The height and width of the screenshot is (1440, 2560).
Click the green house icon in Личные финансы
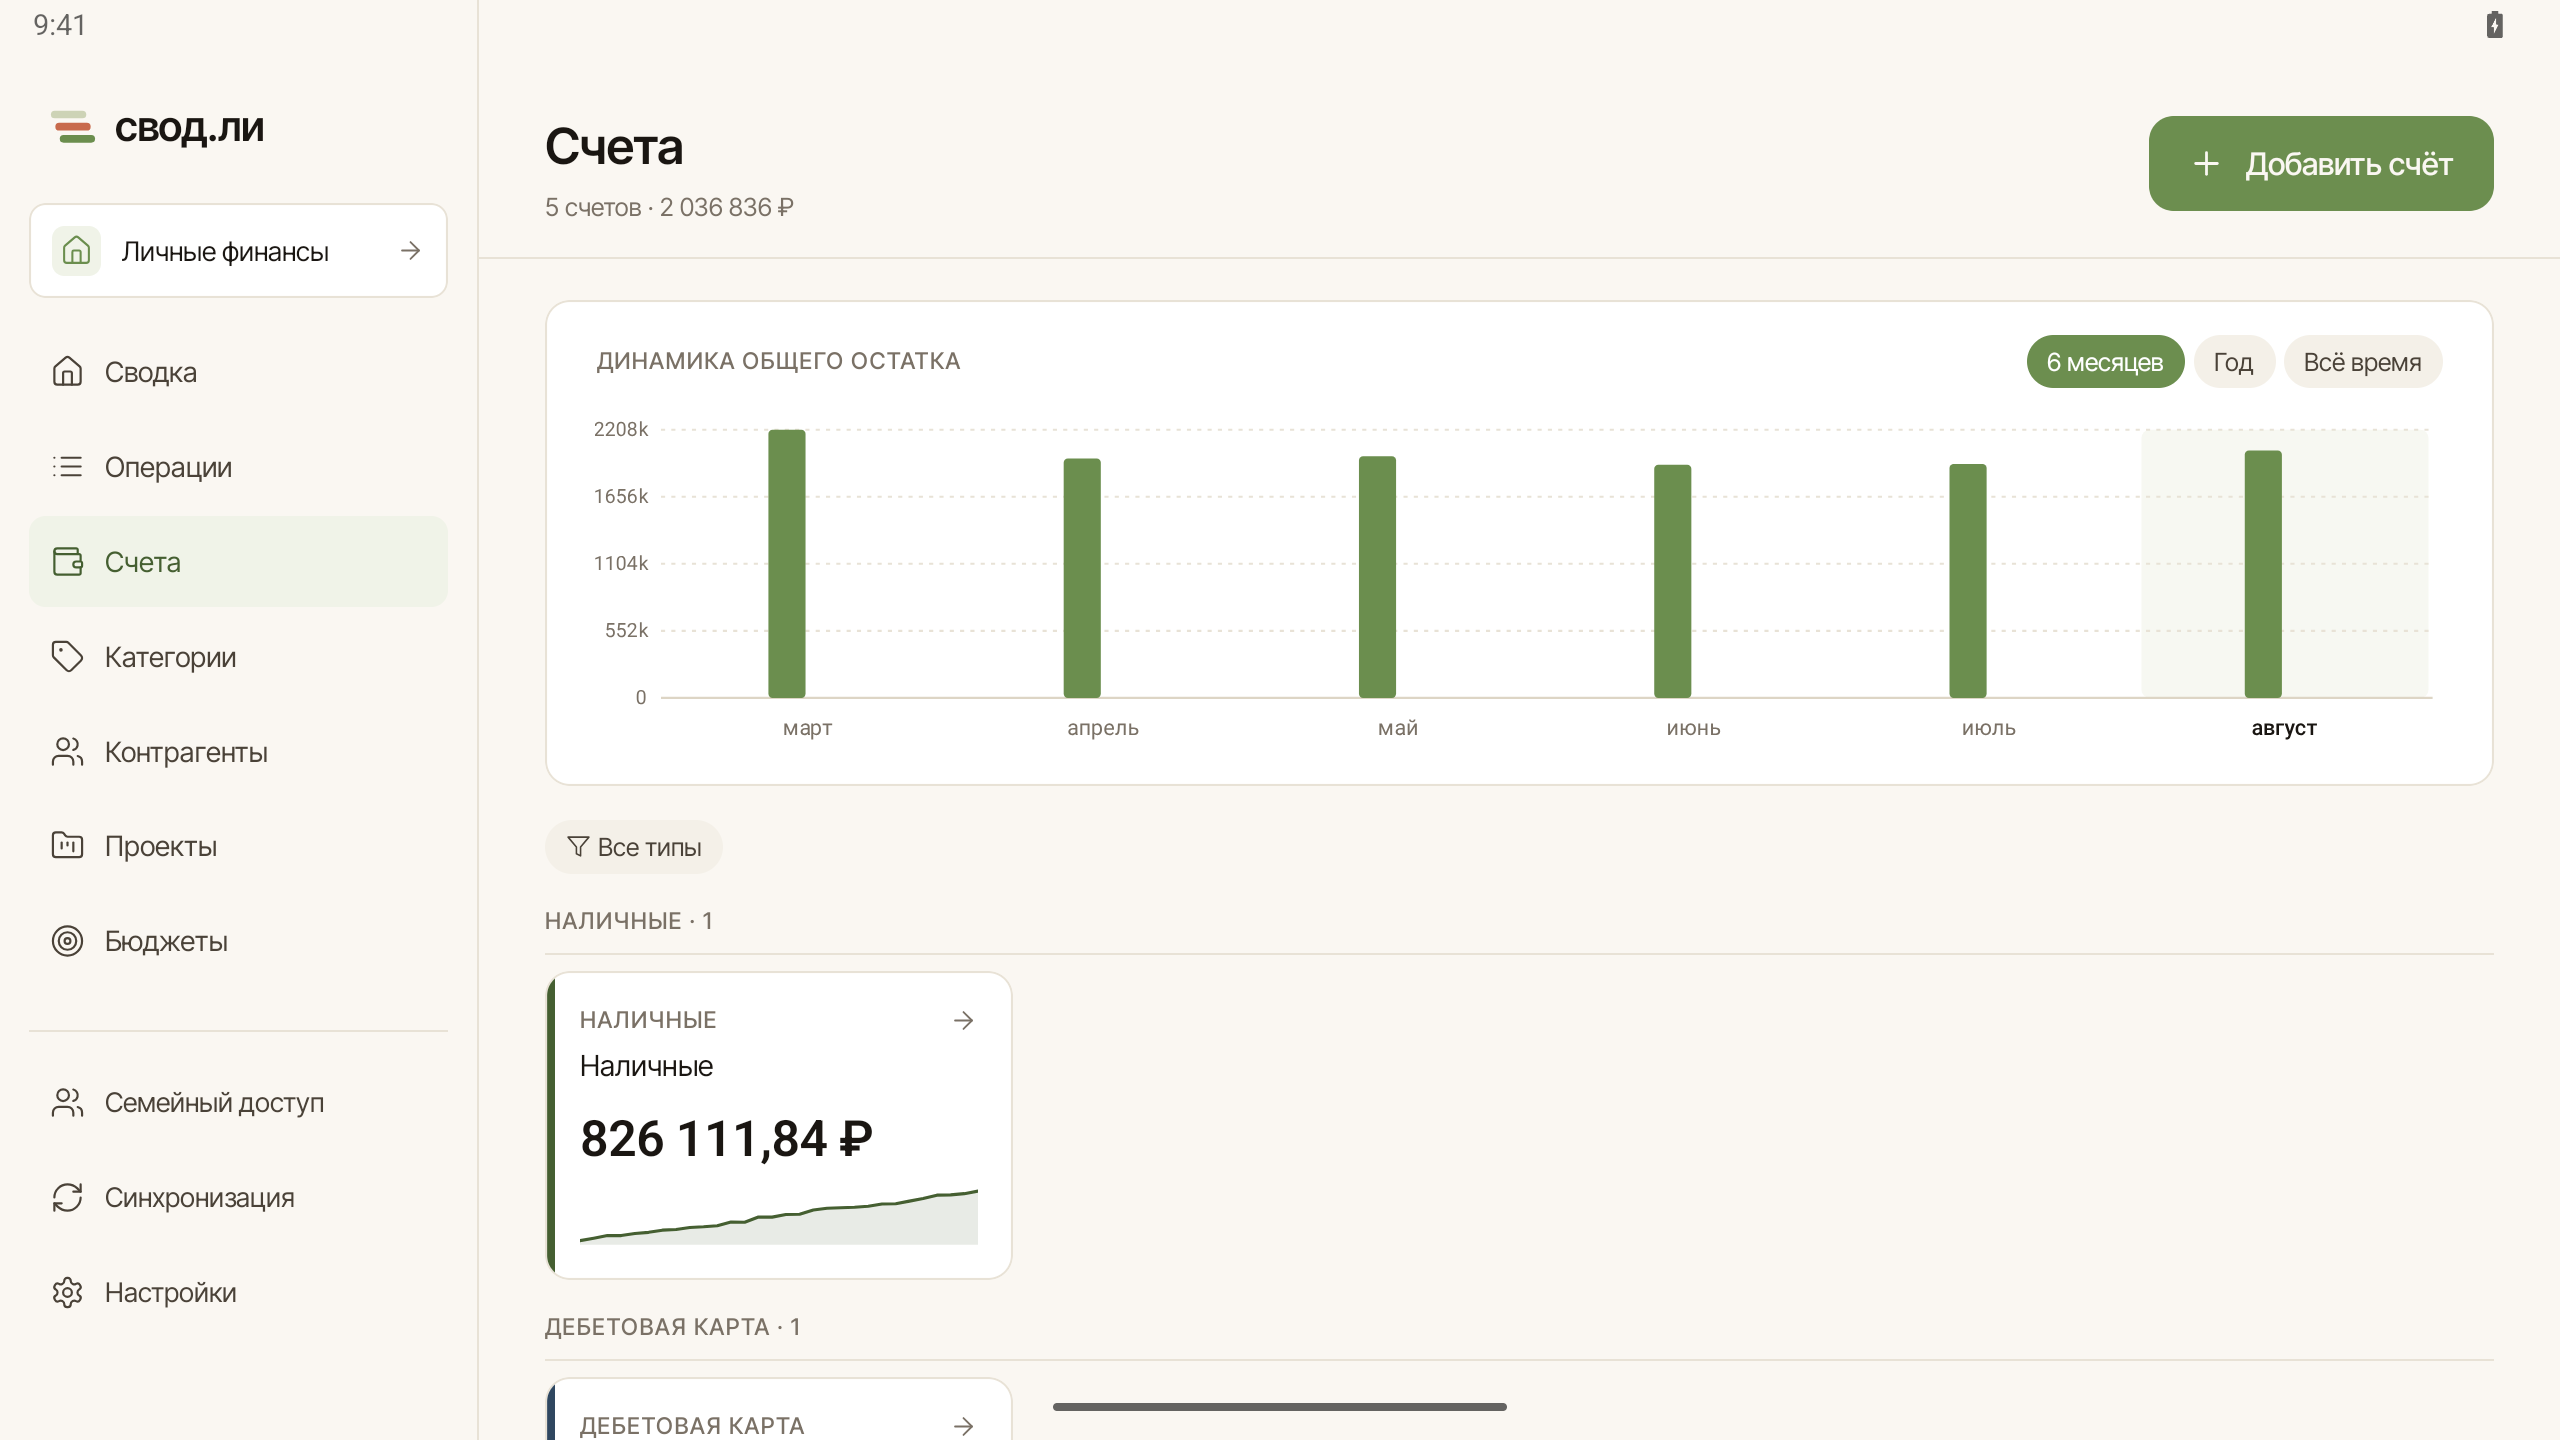[77, 251]
